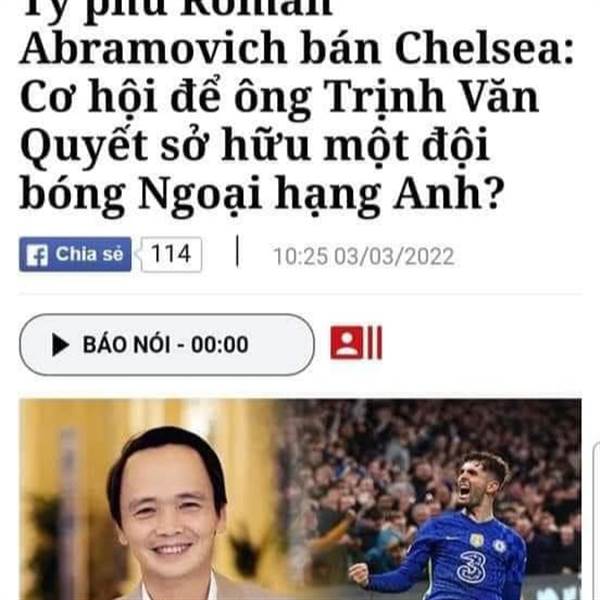The image size is (600, 600).
Task: Click the partial panel at right edge
Action: pos(596,520)
